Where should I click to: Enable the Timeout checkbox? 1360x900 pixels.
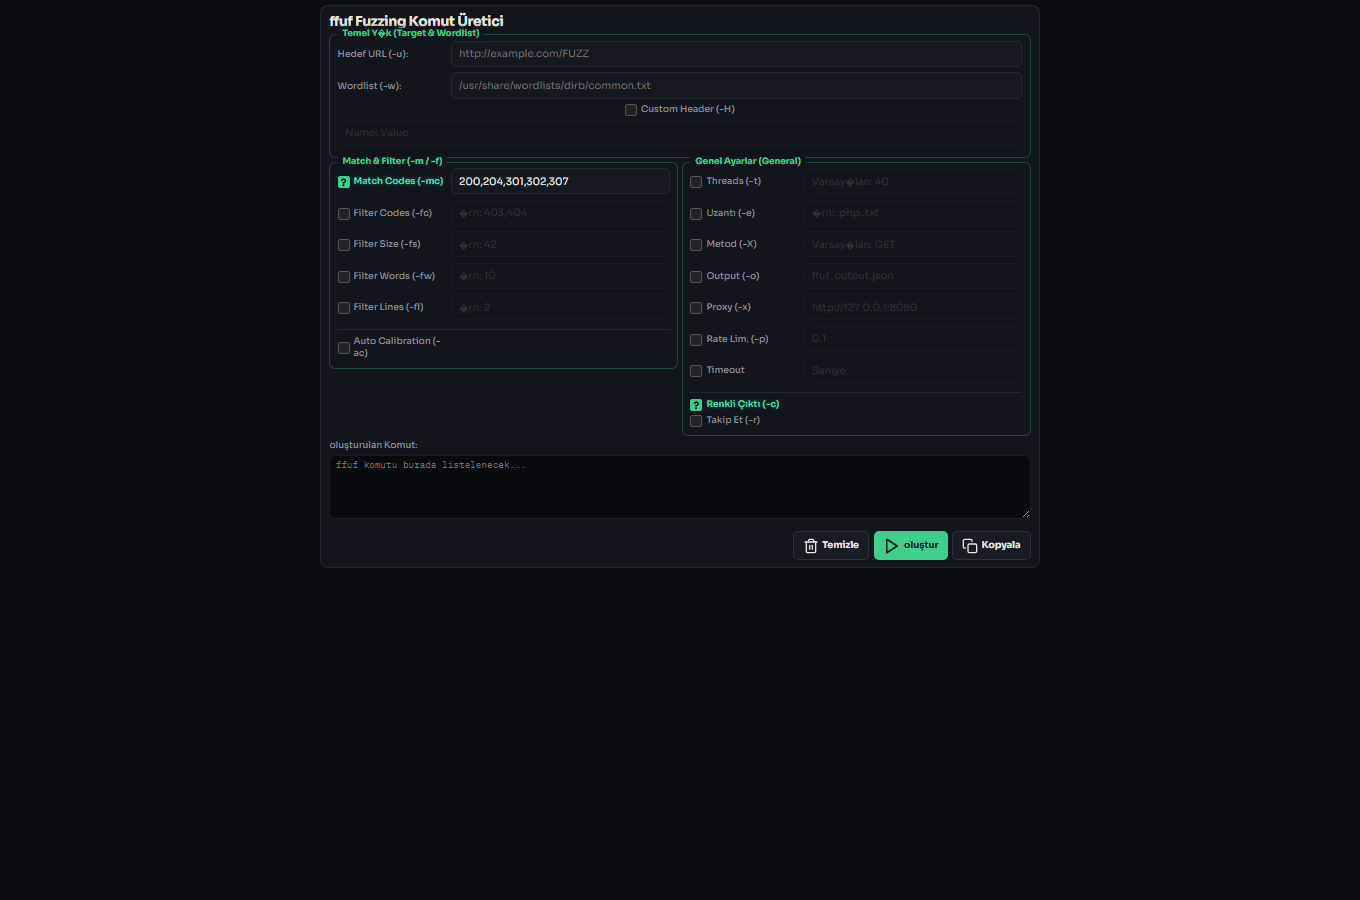(x=696, y=371)
